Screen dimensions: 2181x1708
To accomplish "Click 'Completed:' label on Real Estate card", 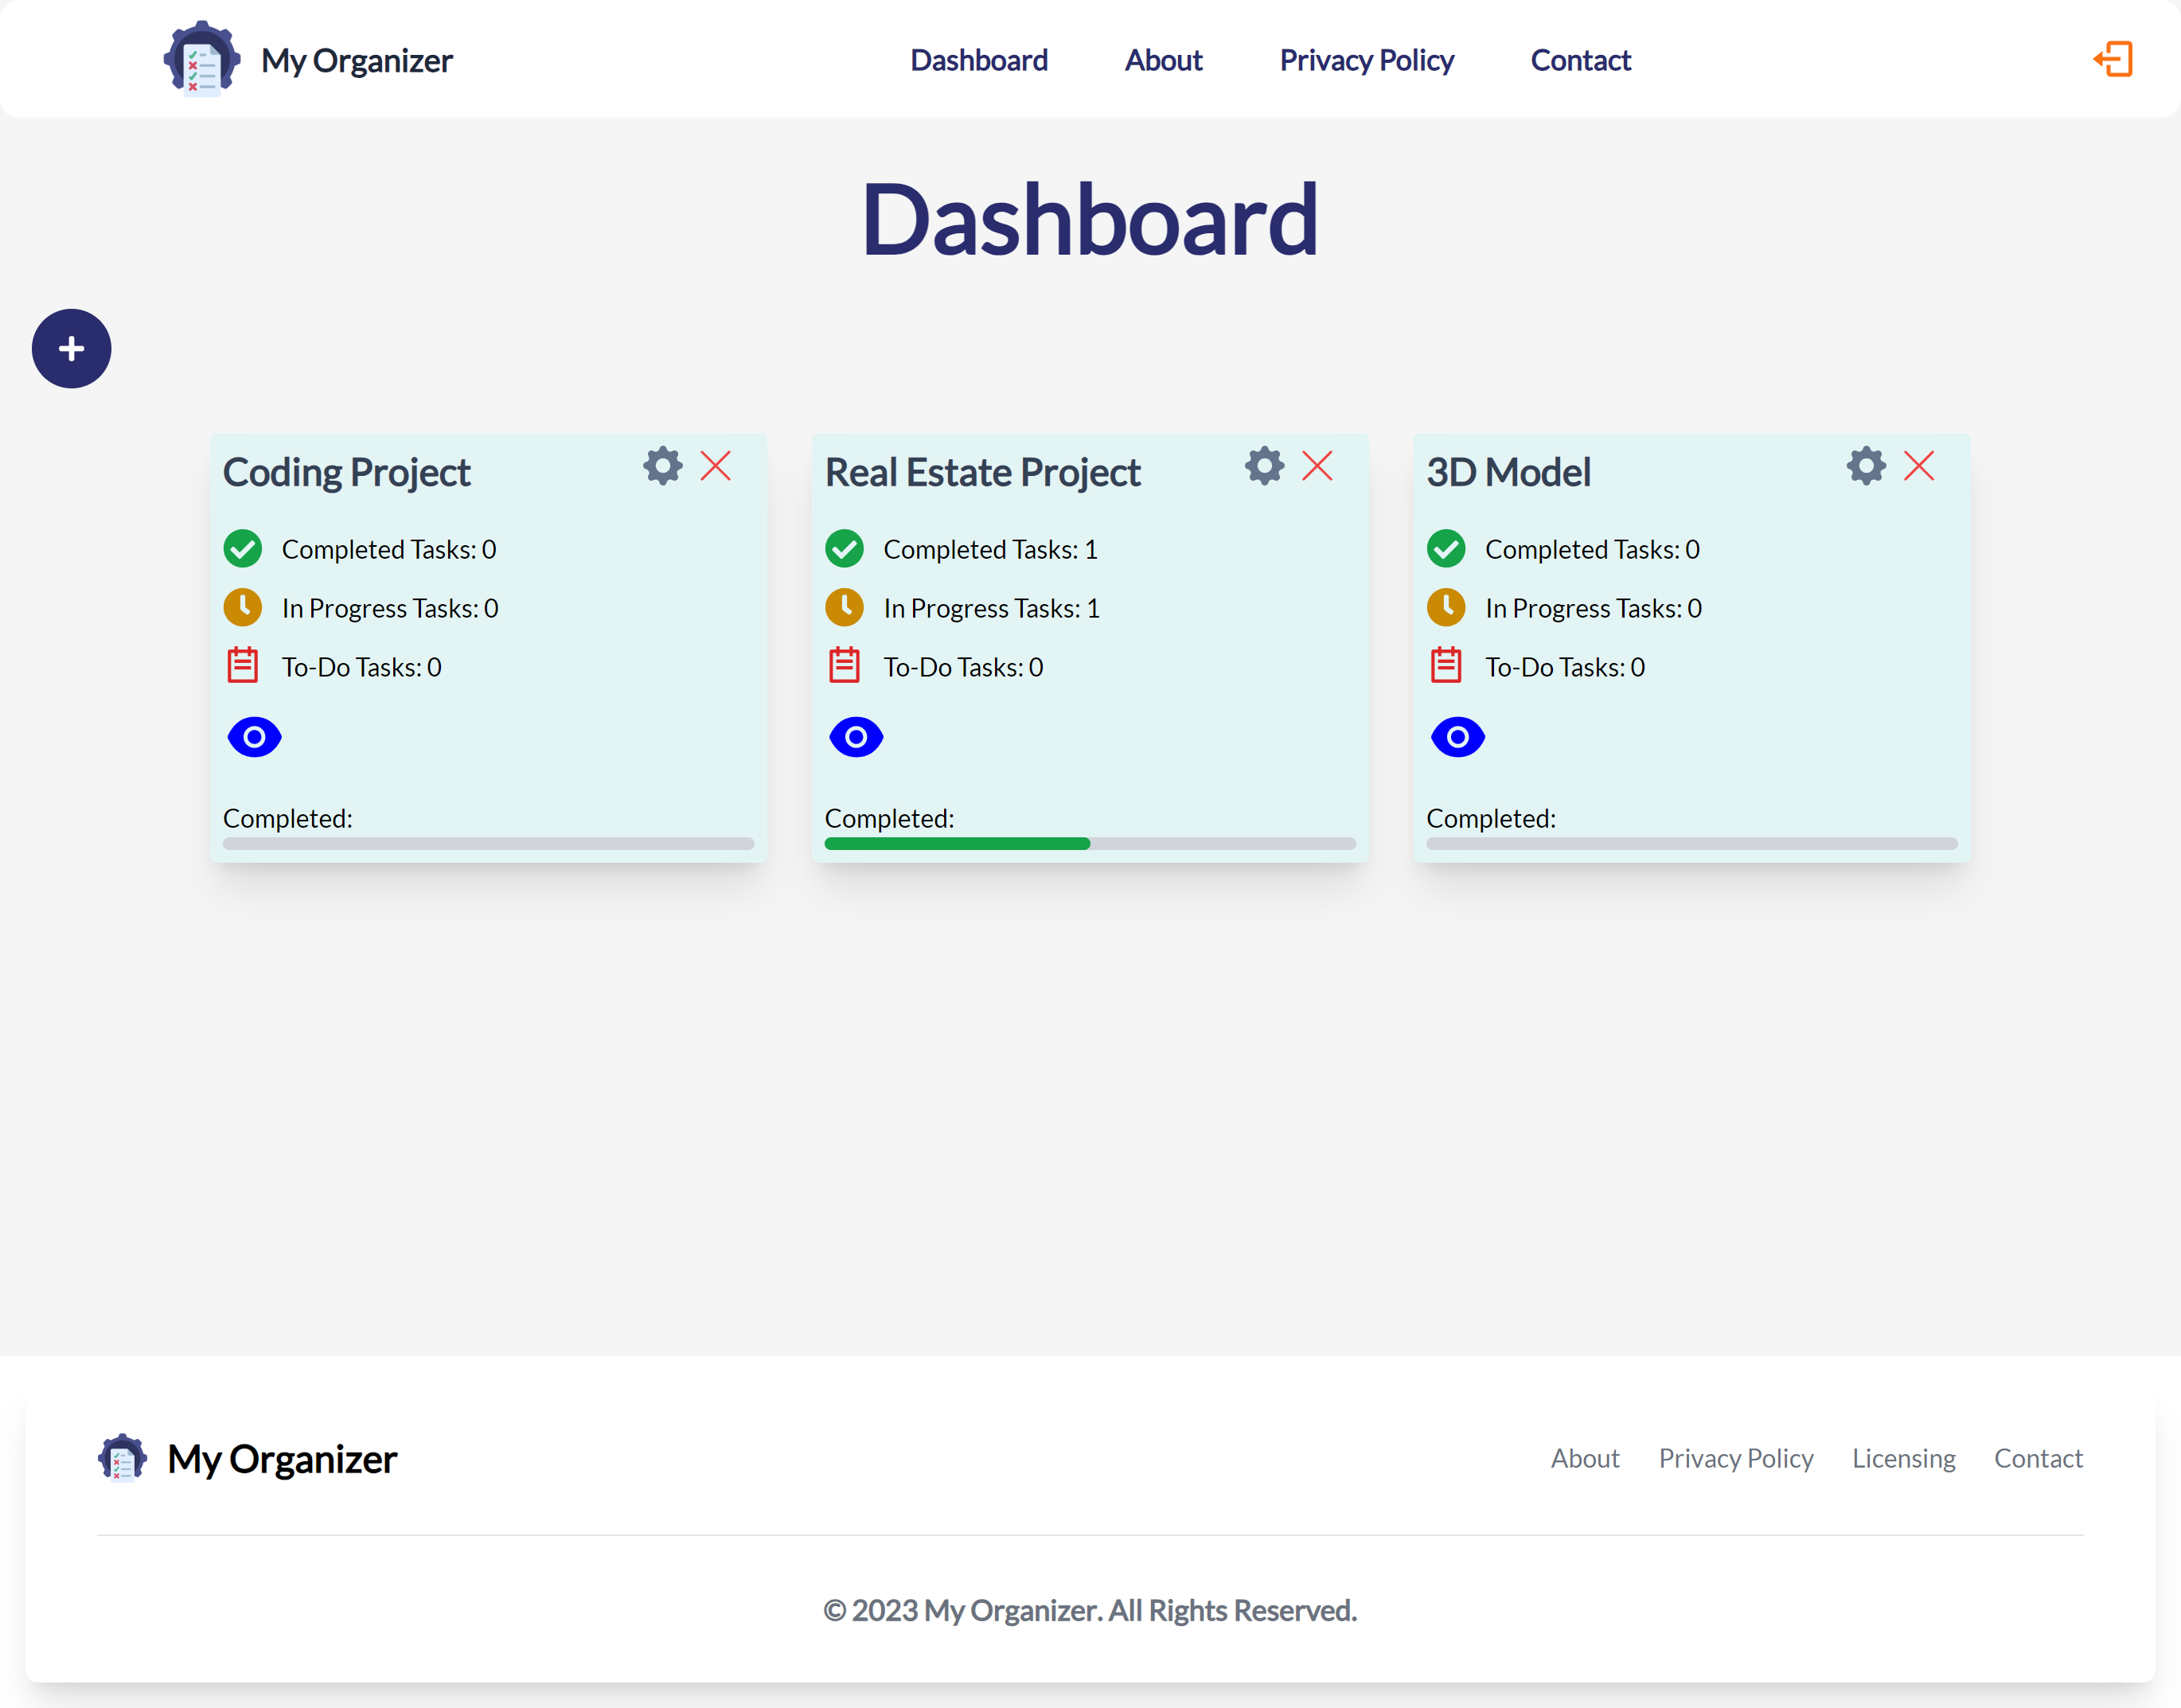I will 889,818.
